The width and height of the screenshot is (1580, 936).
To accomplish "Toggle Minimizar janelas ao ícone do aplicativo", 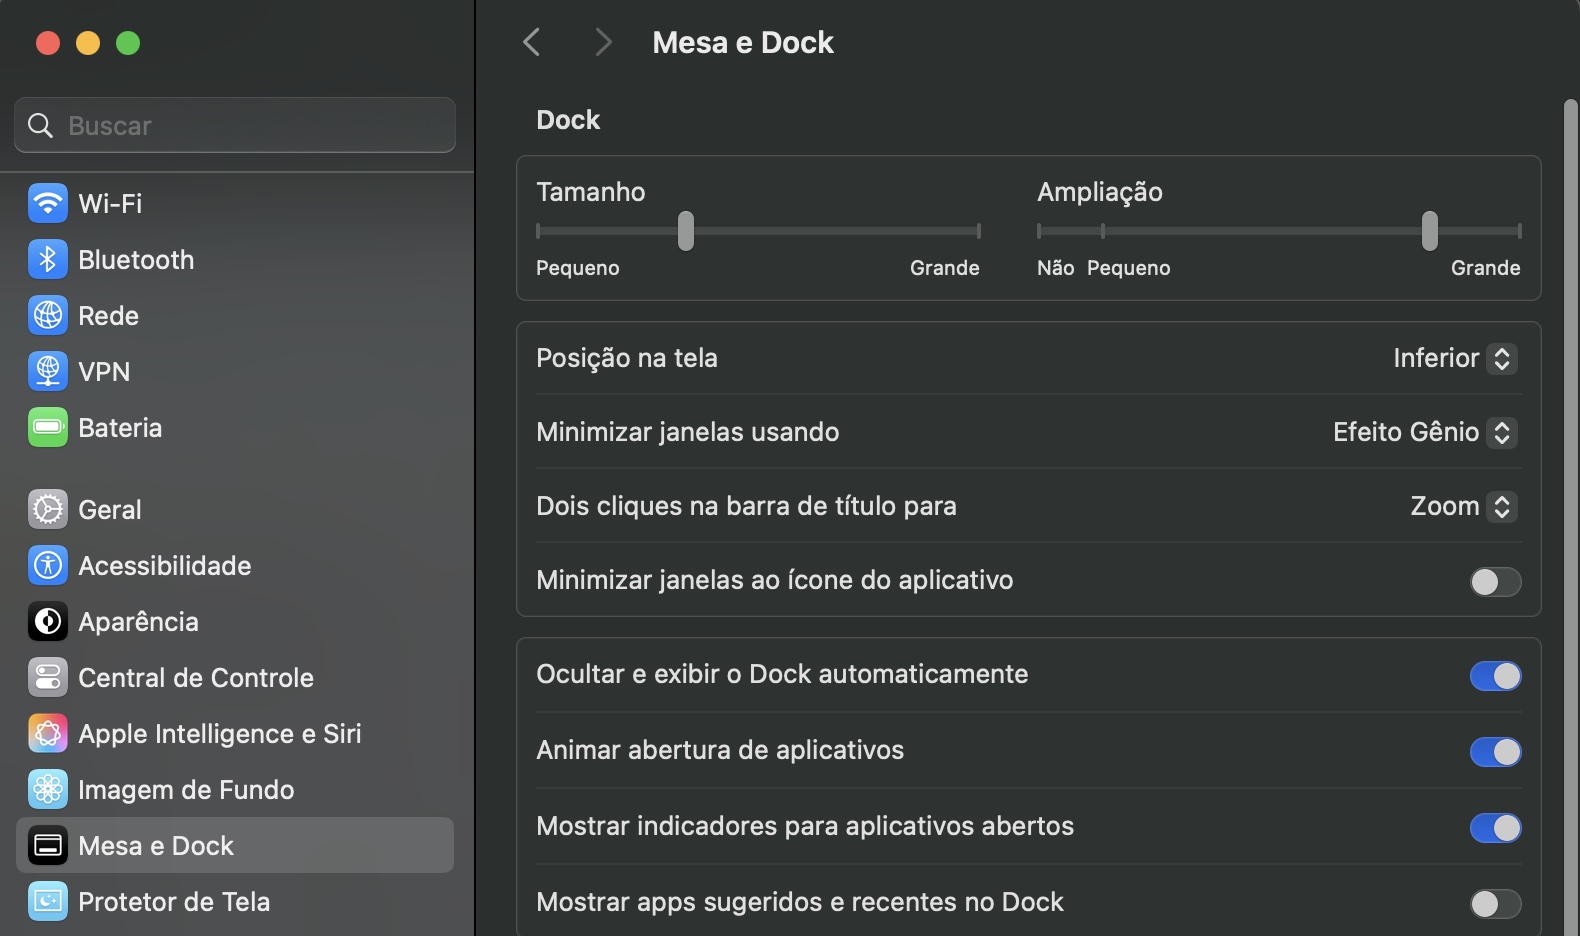I will coord(1495,582).
